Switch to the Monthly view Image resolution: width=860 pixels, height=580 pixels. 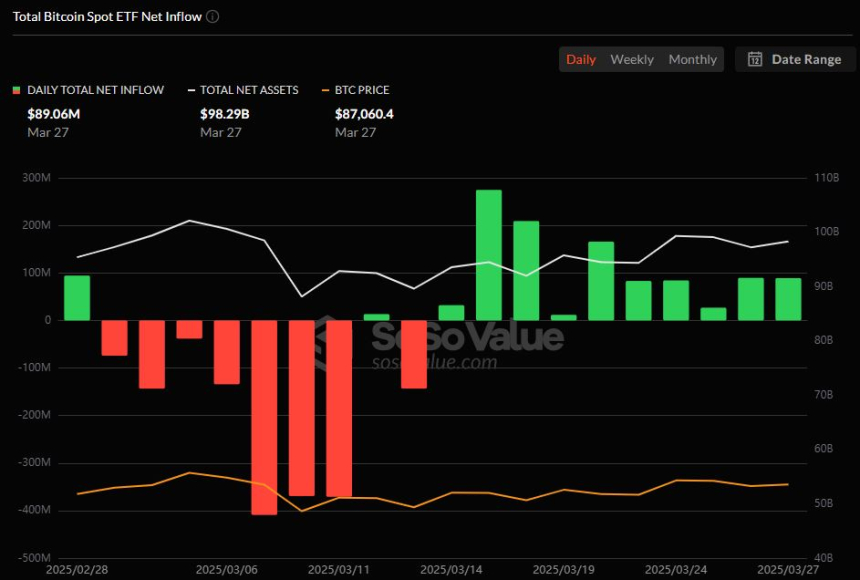(692, 59)
